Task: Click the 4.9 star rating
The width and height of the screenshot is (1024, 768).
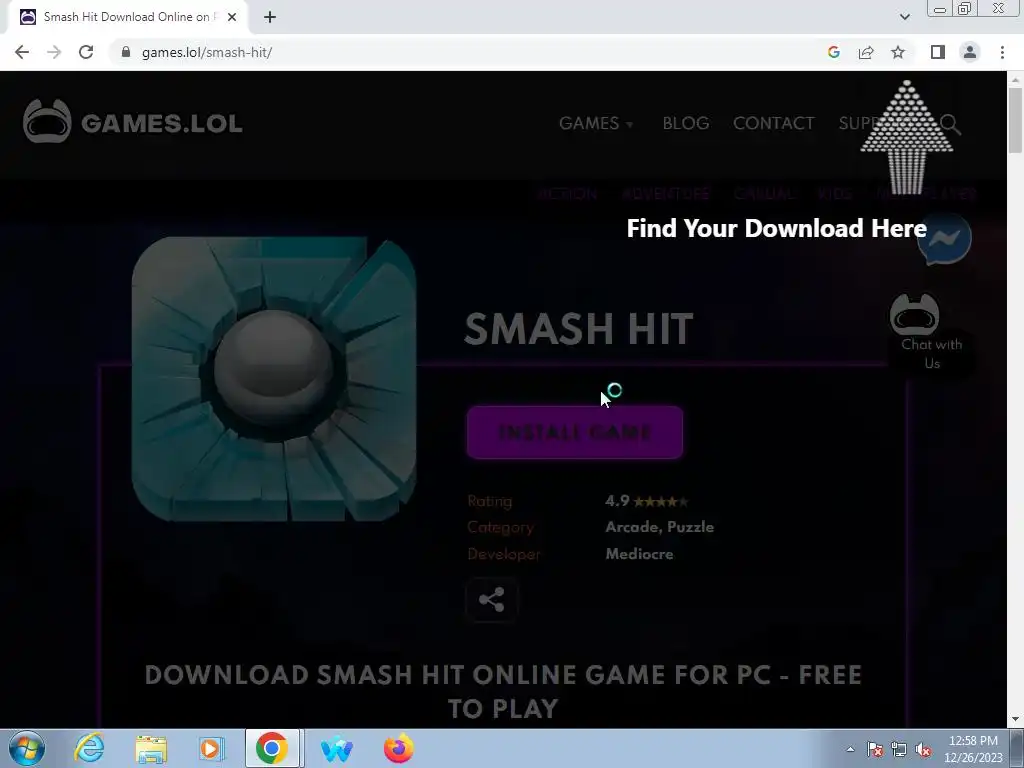Action: click(647, 501)
